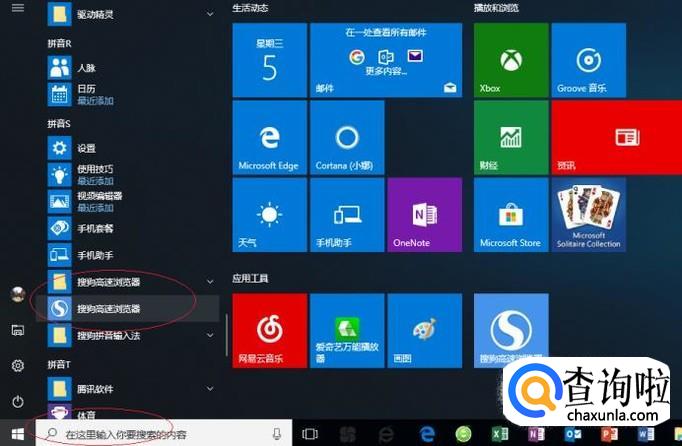Open the pictures folder in left rail

coord(18,330)
